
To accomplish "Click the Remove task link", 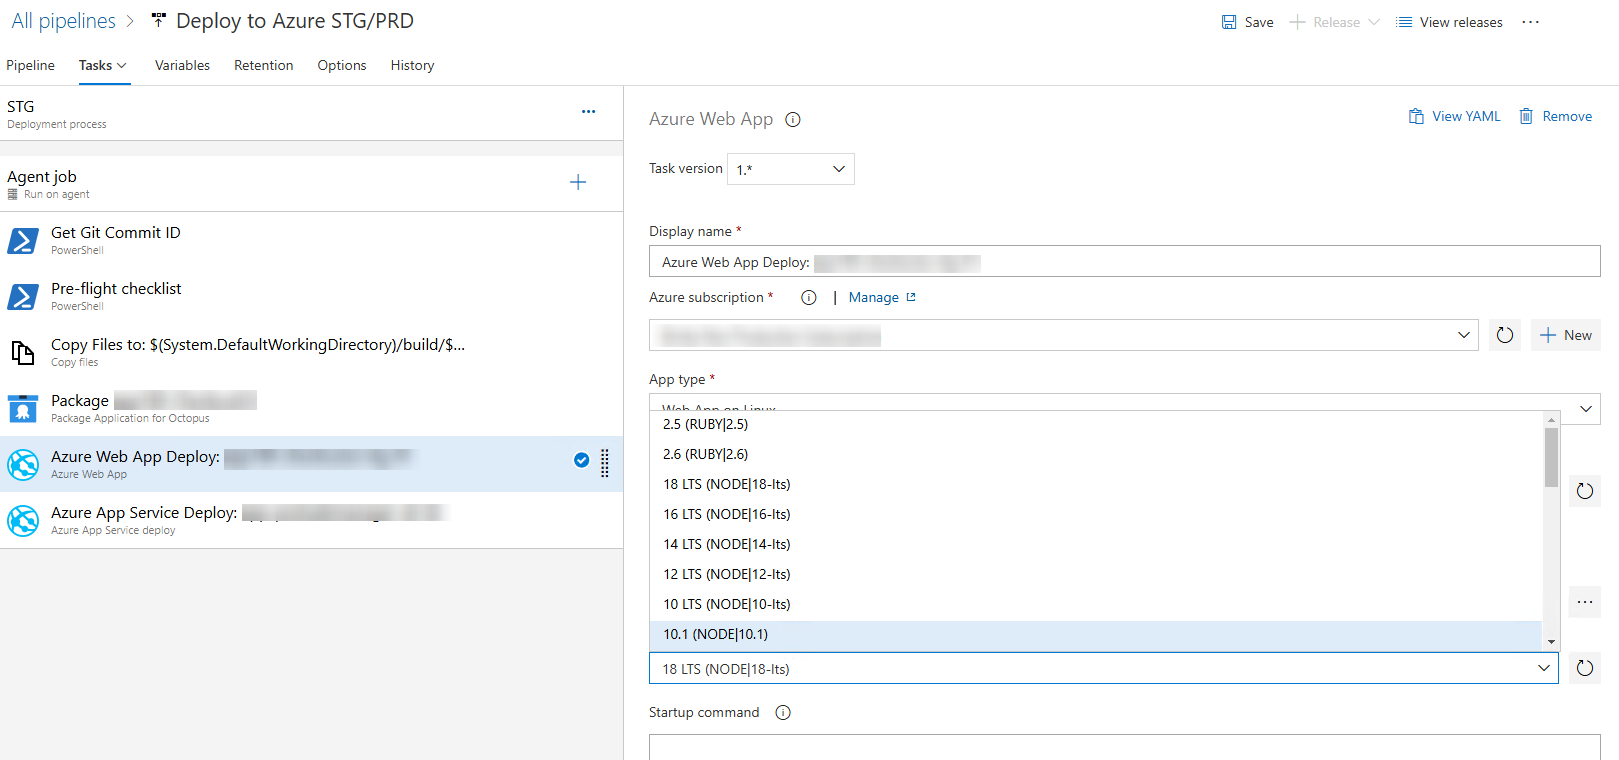I will coord(1567,116).
